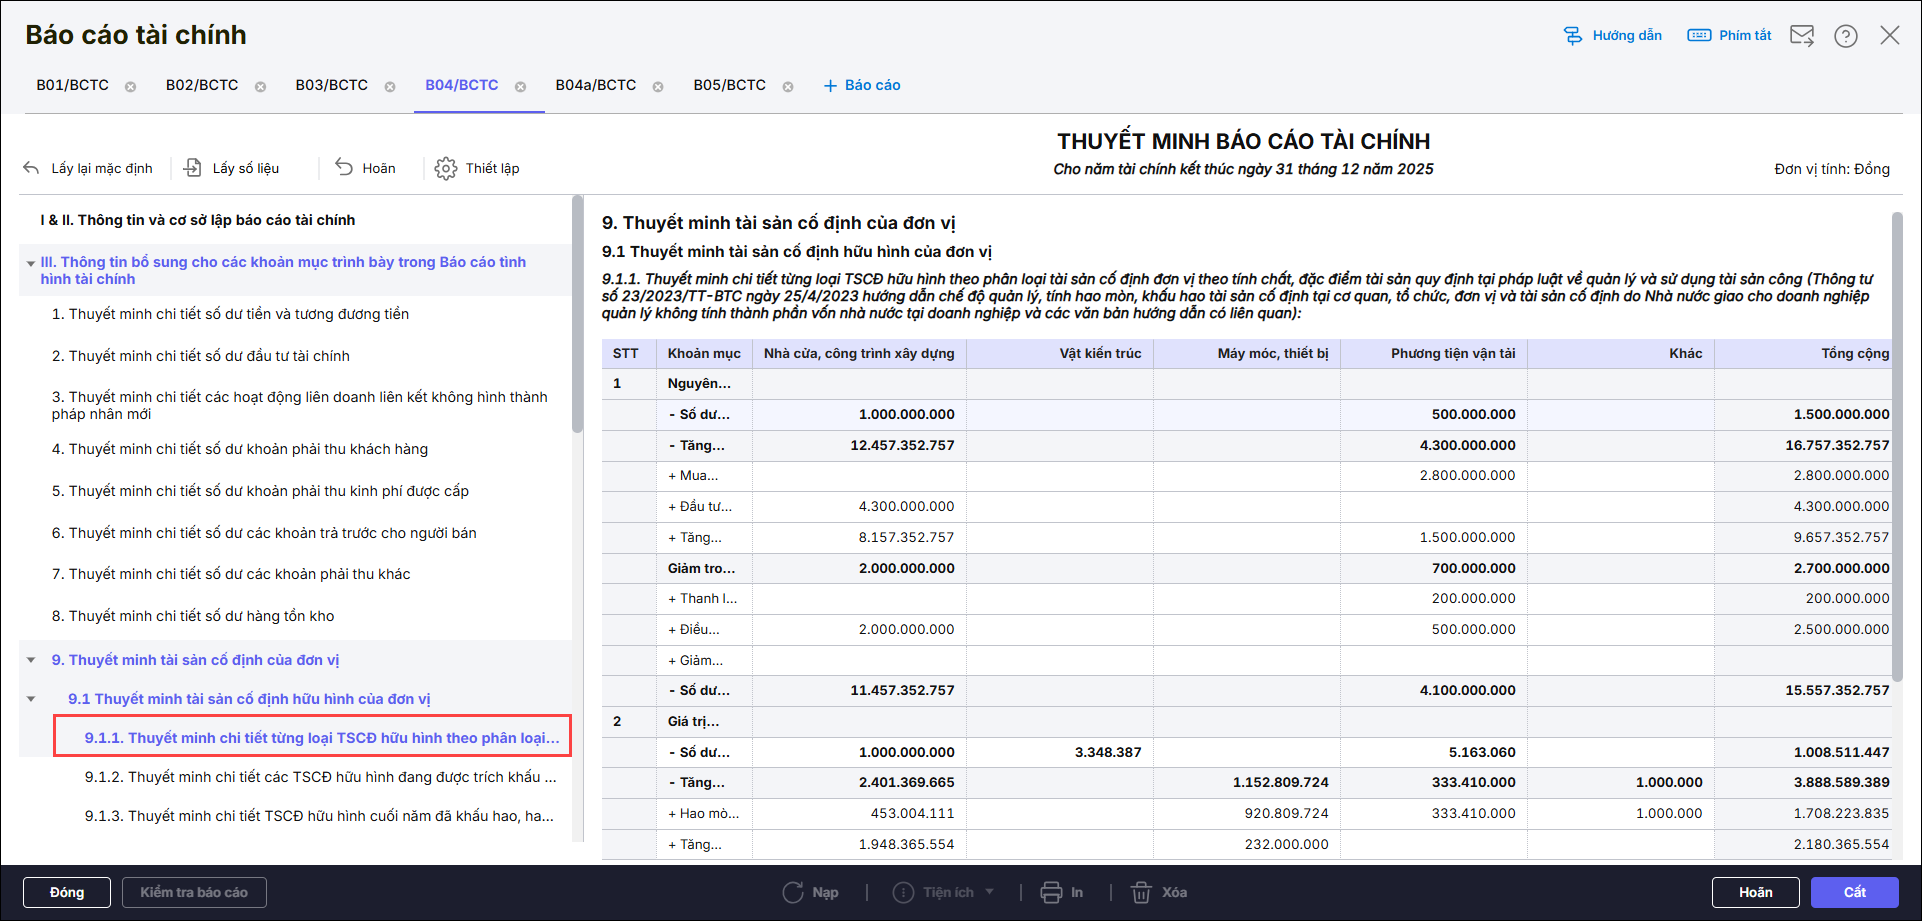Image resolution: width=1922 pixels, height=921 pixels.
Task: Click the Thiết lập gear icon
Action: click(x=445, y=169)
